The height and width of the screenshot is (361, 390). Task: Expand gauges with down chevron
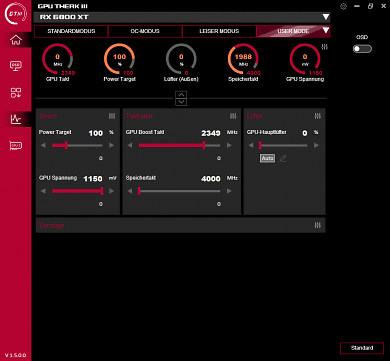pos(181,102)
